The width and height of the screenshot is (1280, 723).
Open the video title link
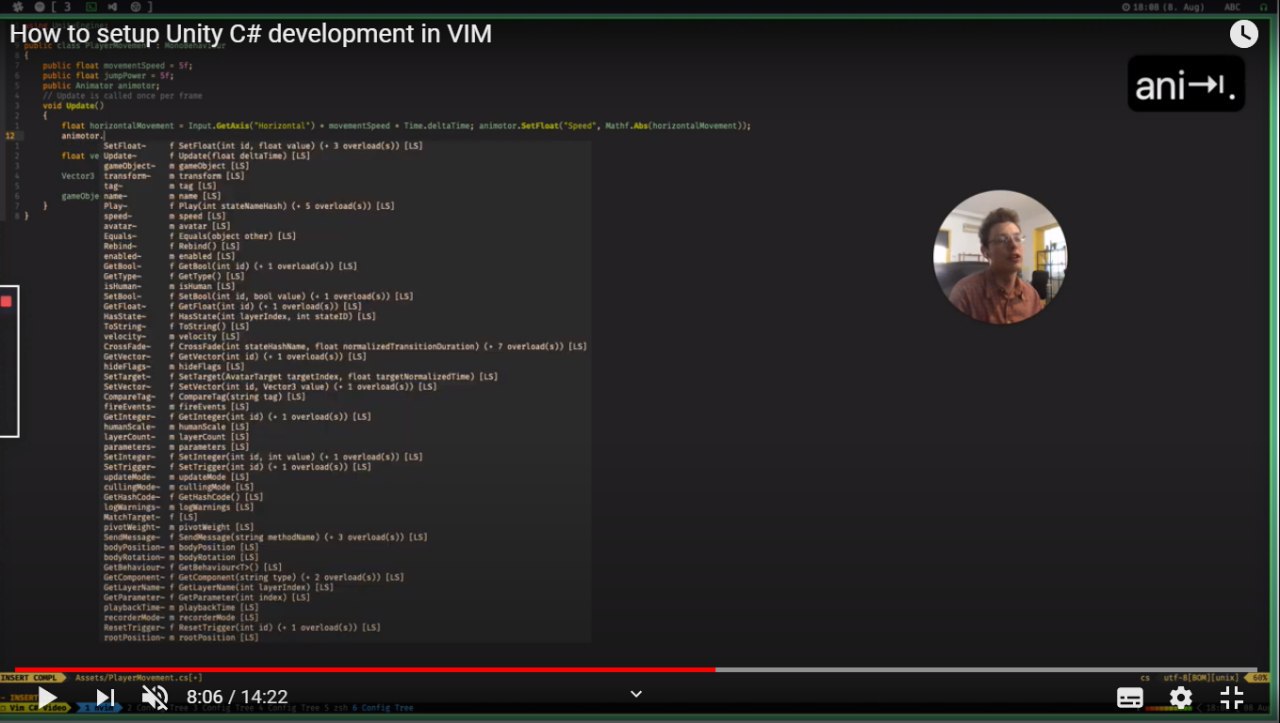pyautogui.click(x=251, y=34)
